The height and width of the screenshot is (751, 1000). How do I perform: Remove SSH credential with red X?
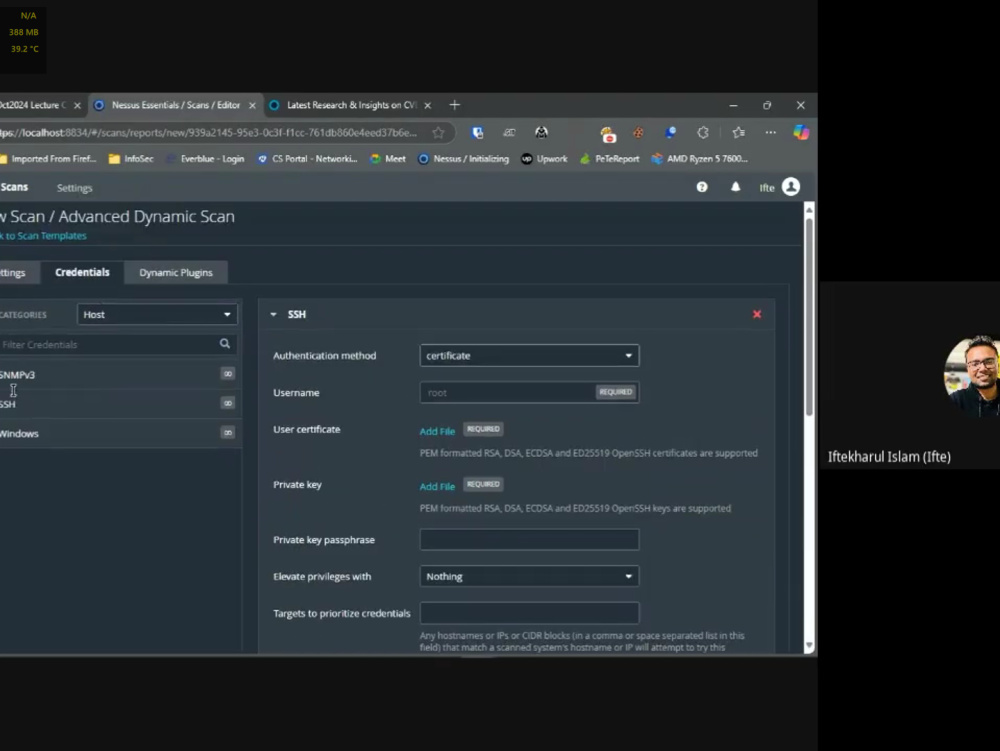[x=757, y=314]
